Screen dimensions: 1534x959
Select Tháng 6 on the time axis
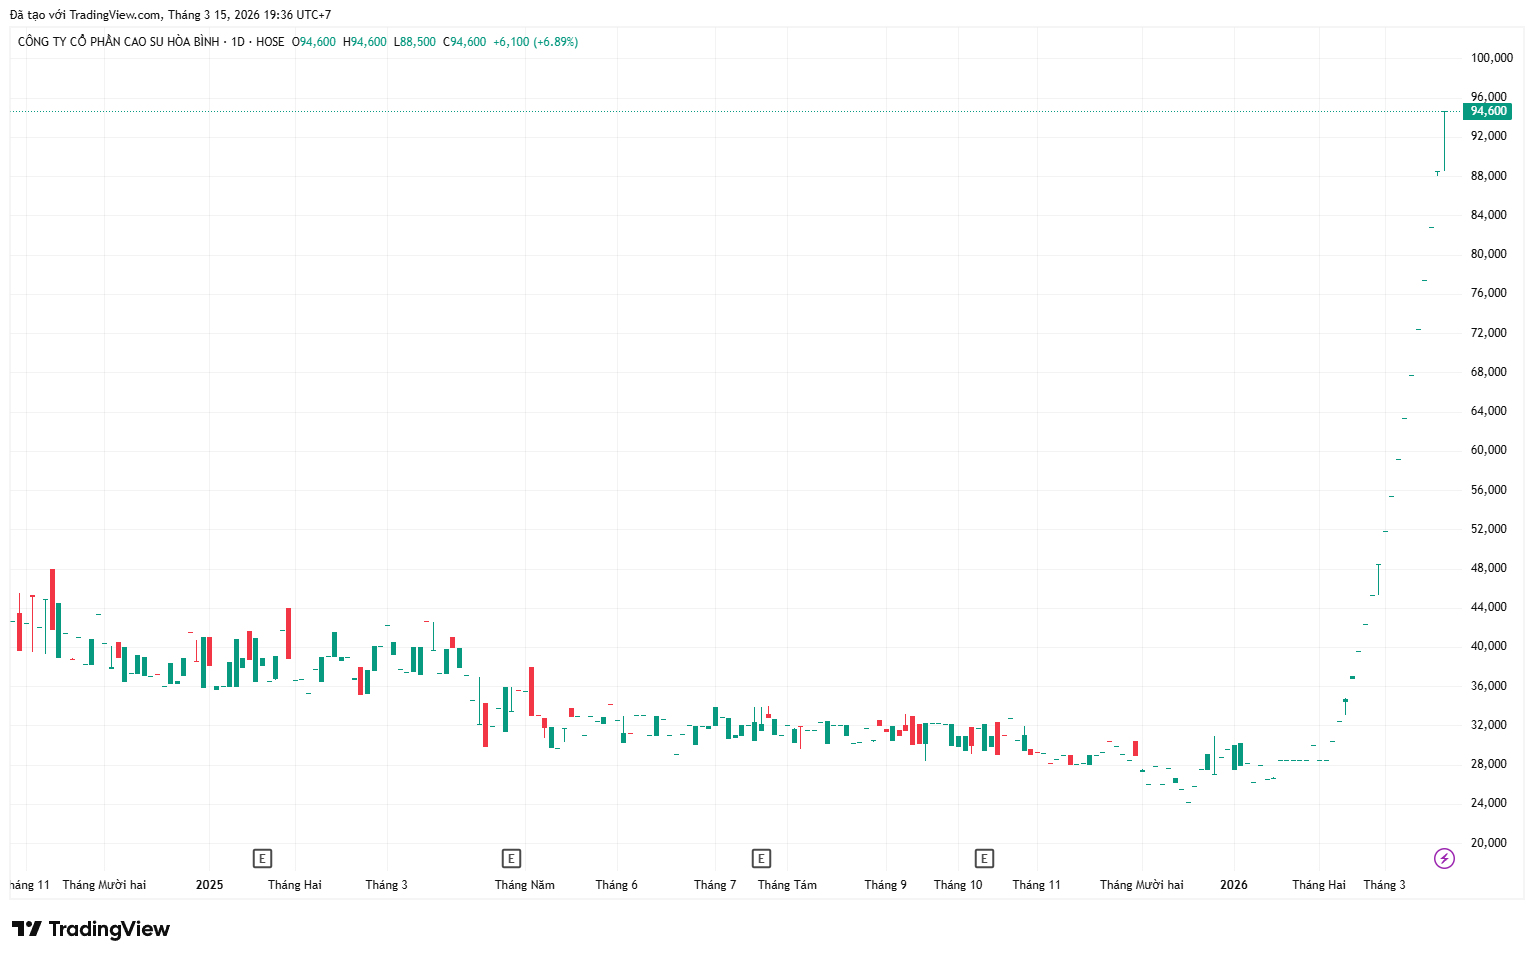click(616, 885)
